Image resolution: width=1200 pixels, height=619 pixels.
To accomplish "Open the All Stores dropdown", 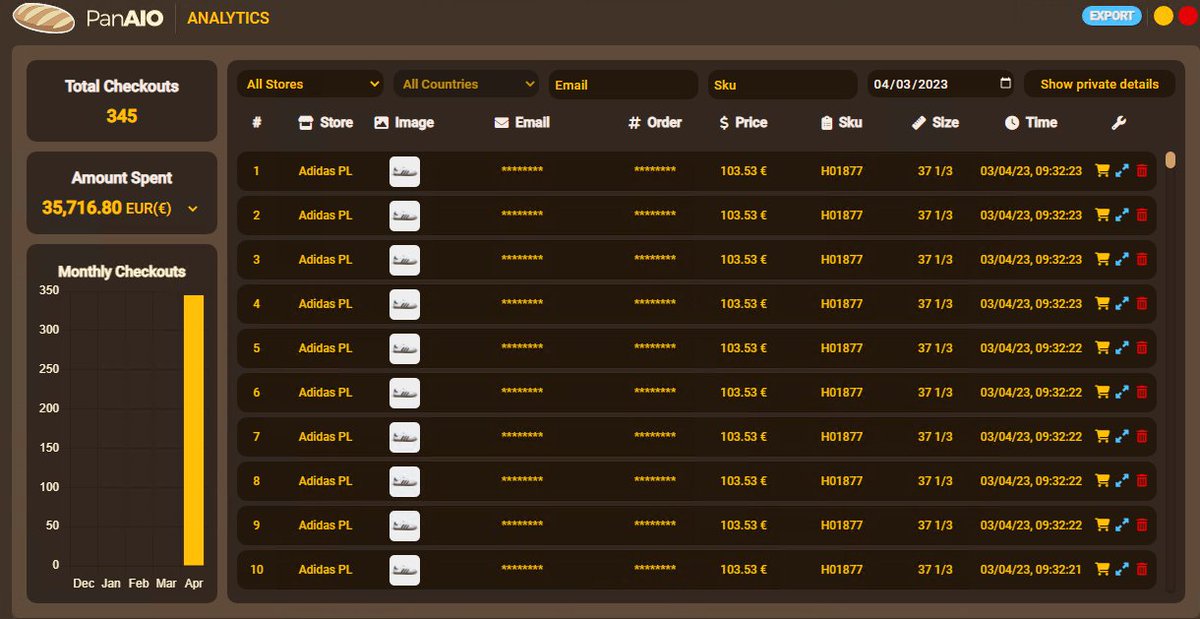I will pyautogui.click(x=310, y=84).
